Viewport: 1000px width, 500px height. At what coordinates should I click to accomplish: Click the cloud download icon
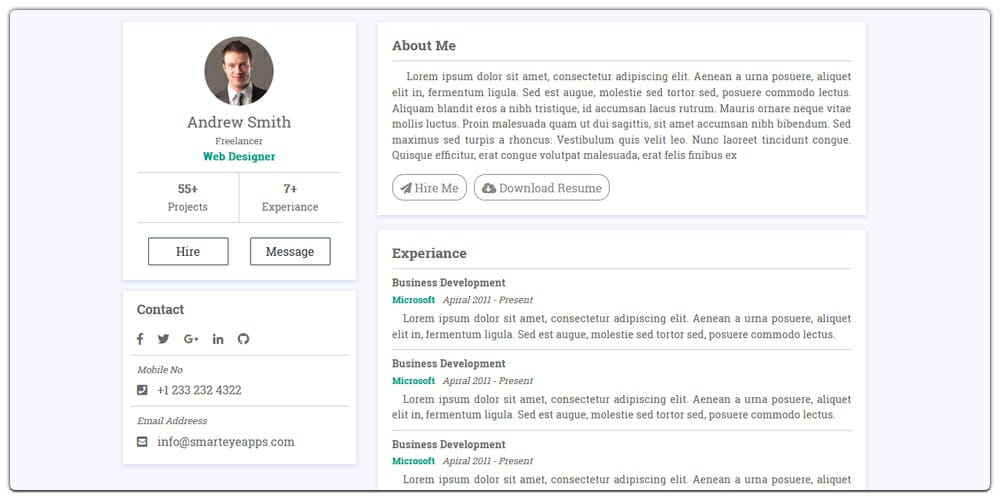(489, 188)
